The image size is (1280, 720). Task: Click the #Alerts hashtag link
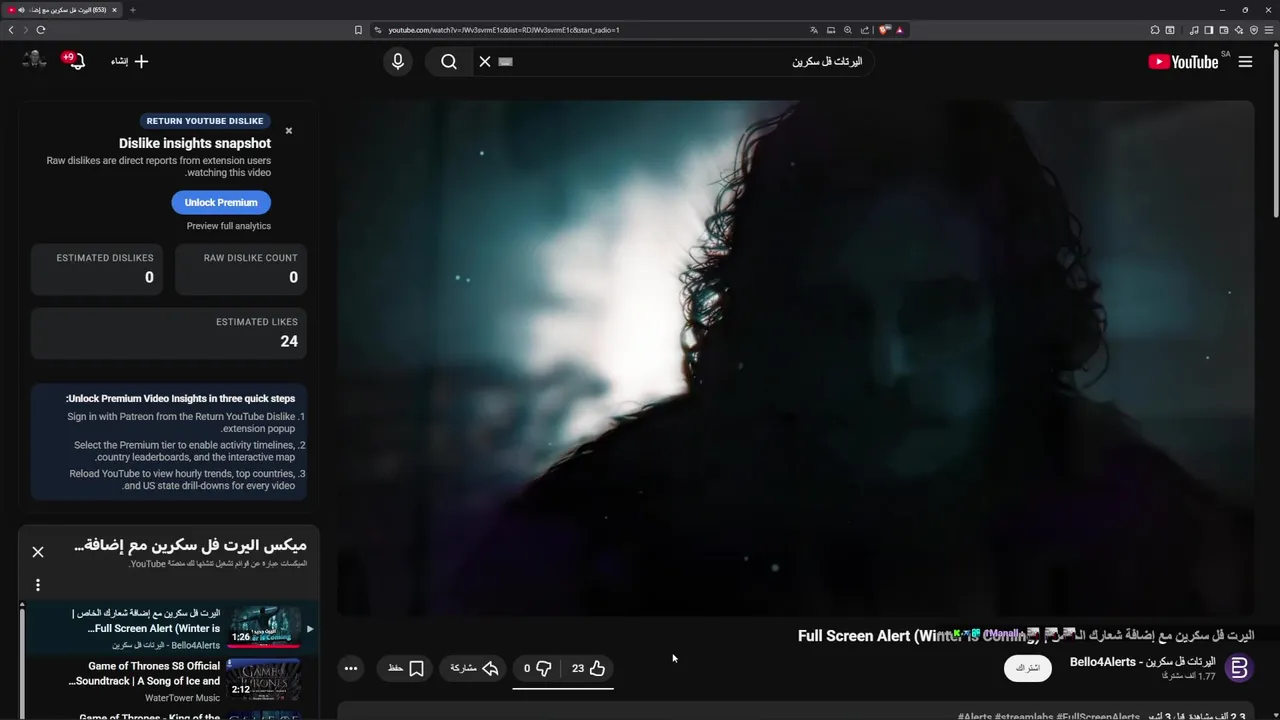(973, 716)
